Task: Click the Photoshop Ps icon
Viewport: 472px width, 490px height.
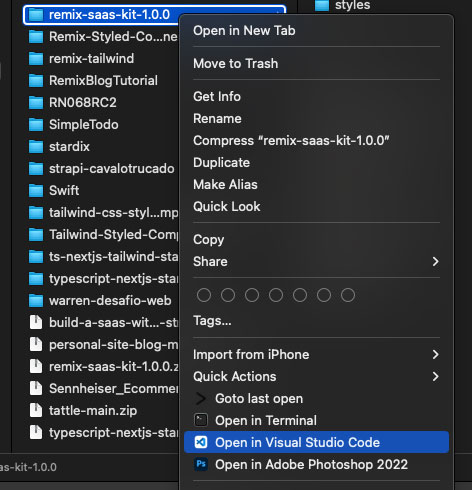Action: click(x=201, y=464)
